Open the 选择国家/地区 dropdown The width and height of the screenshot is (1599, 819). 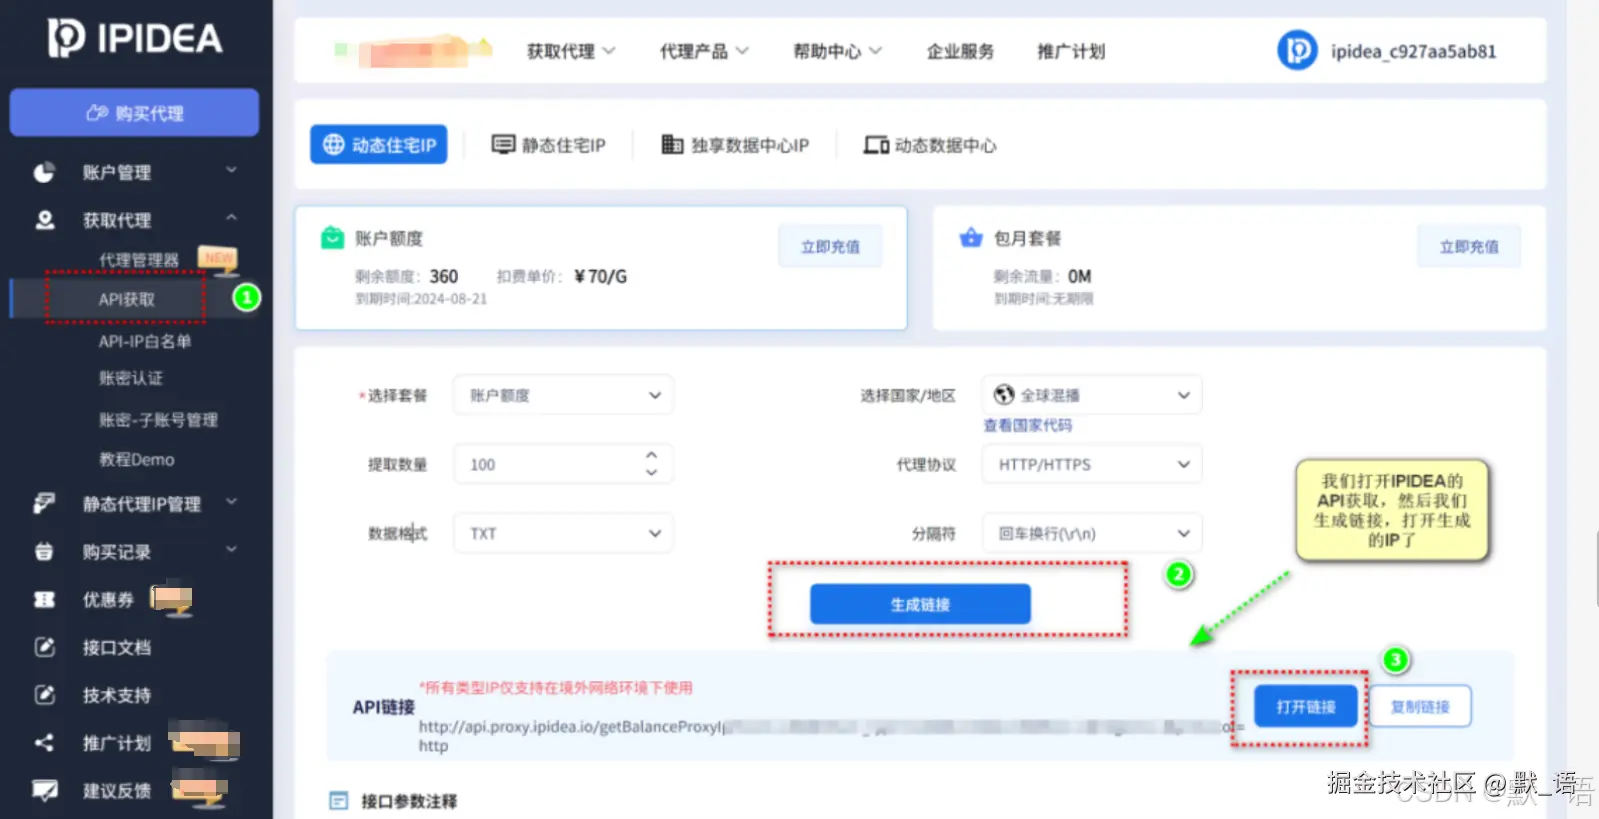(1092, 395)
